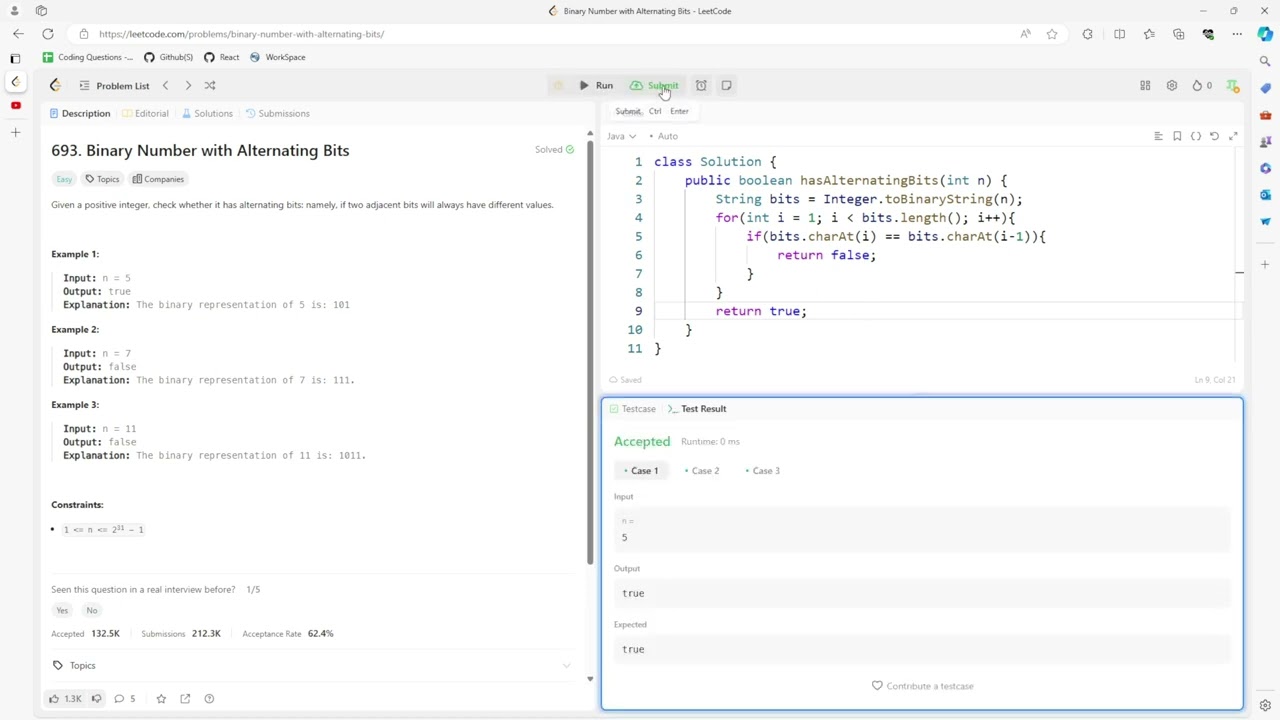This screenshot has height=720, width=1280.
Task: Click Contribute a testcase link
Action: coord(922,686)
